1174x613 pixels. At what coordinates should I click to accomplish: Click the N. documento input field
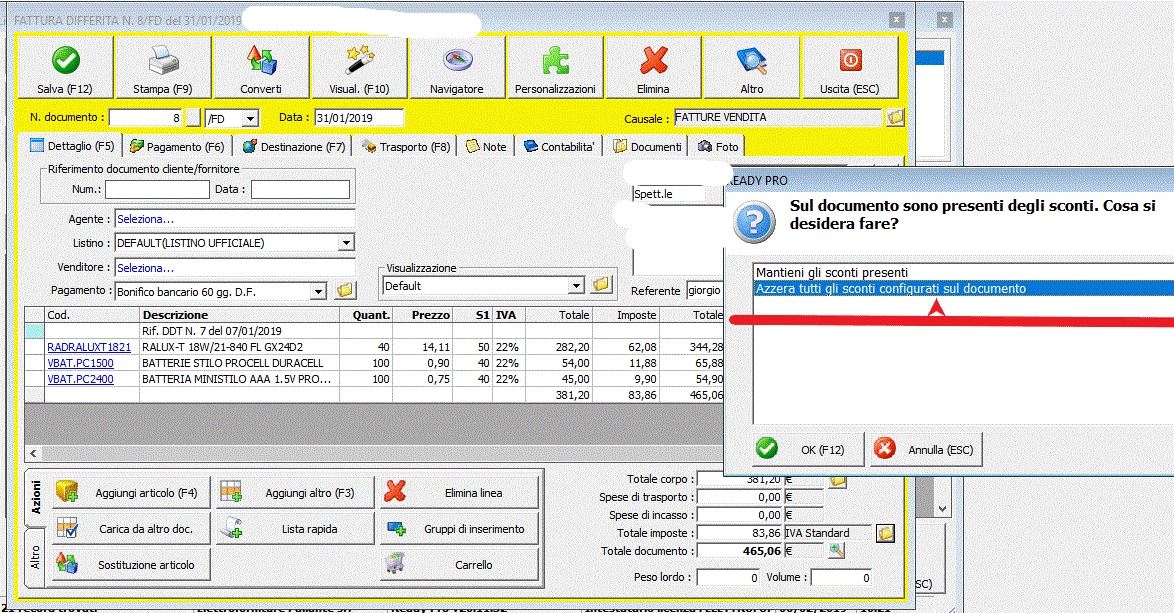click(x=146, y=118)
